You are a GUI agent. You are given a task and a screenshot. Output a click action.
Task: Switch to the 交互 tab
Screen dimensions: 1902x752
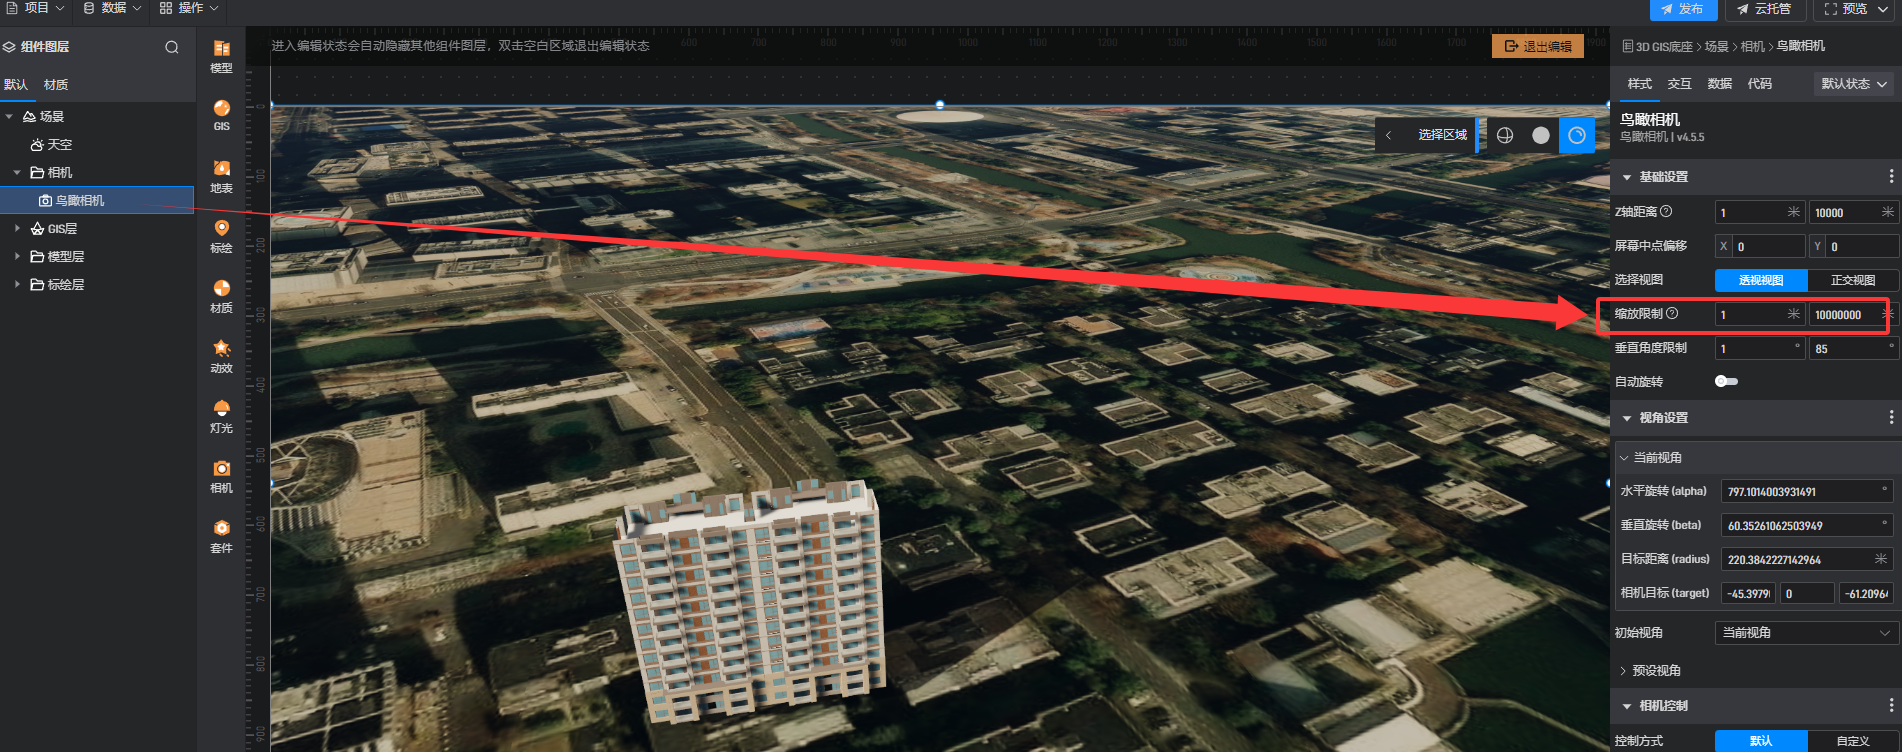coord(1680,84)
